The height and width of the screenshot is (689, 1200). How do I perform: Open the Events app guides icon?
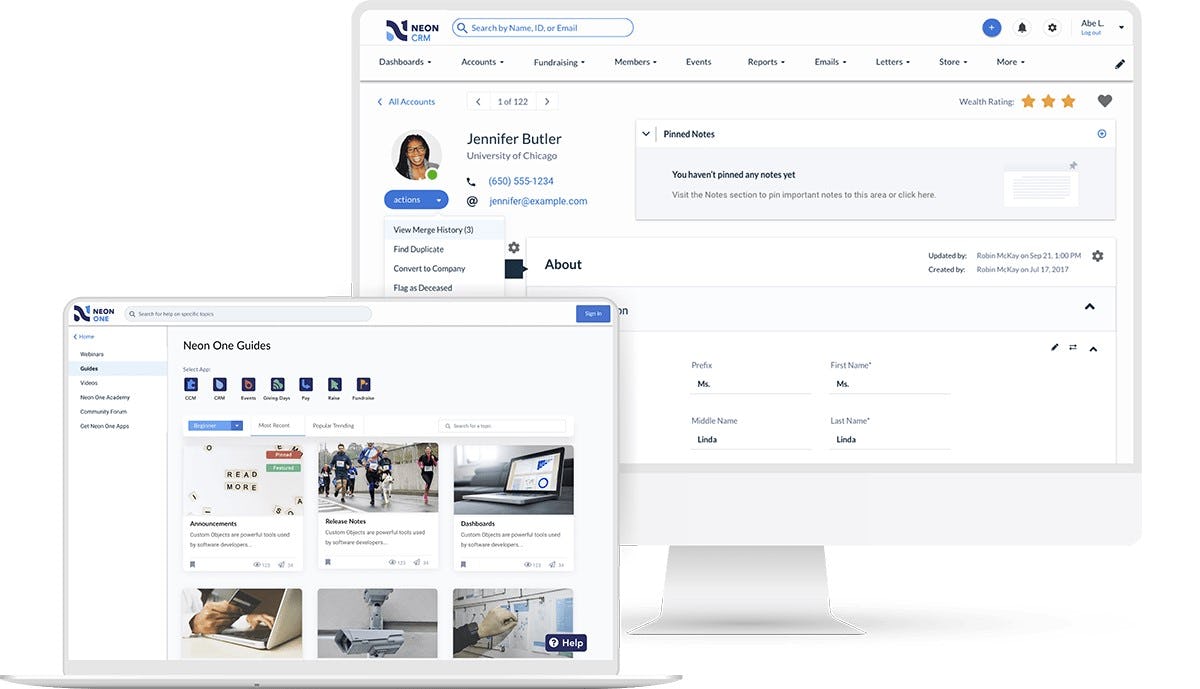click(248, 385)
